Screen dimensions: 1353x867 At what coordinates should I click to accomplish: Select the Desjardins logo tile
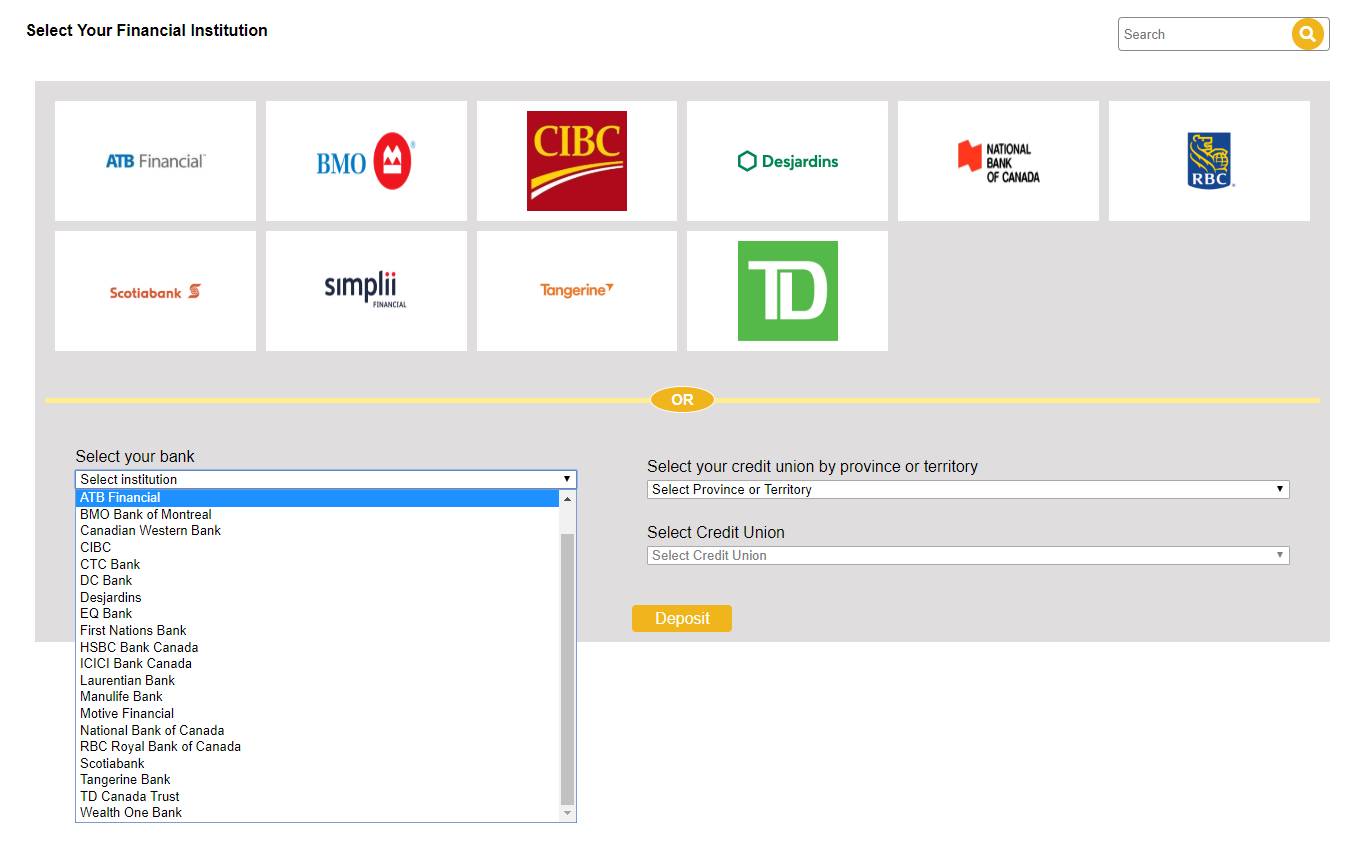(x=787, y=161)
